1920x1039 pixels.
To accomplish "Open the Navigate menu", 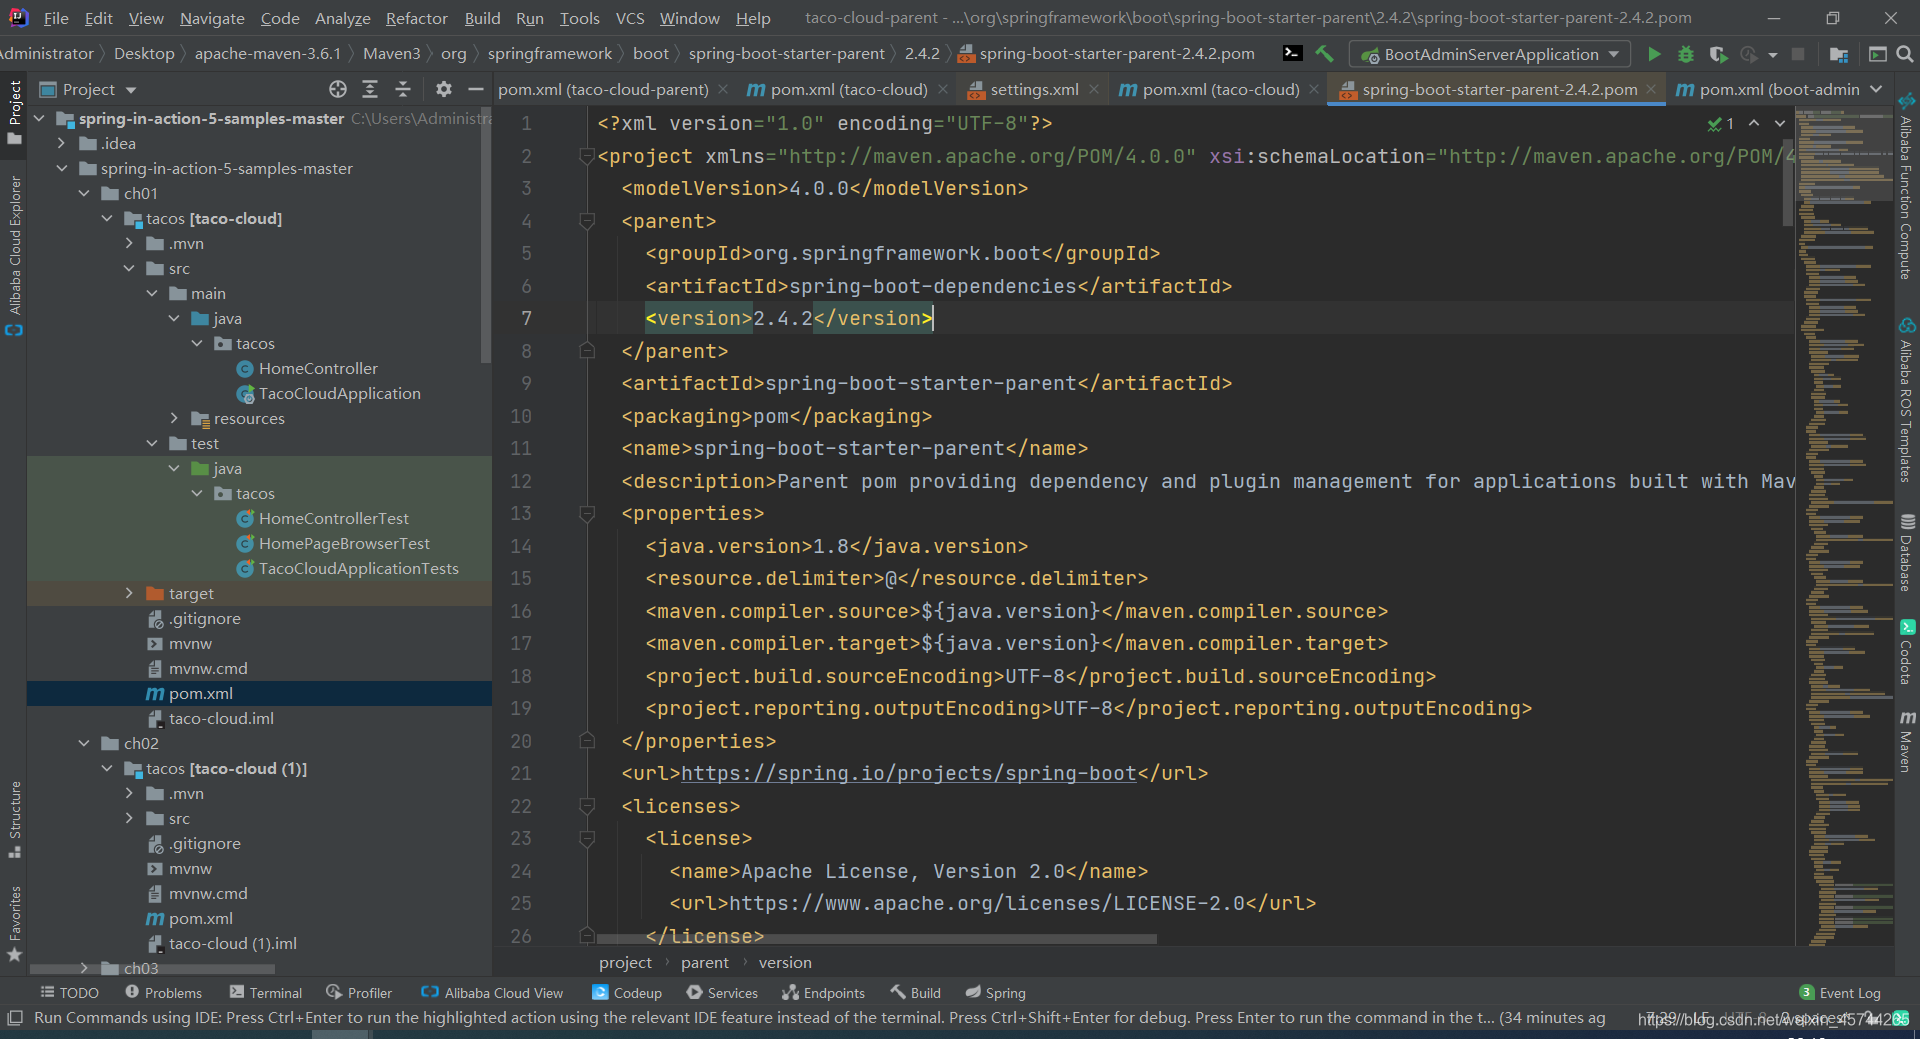I will click(212, 18).
